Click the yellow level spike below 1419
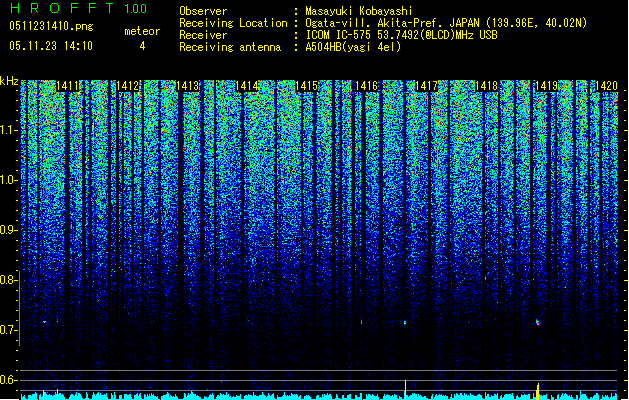Viewport: 629px width, 400px height. pos(538,391)
